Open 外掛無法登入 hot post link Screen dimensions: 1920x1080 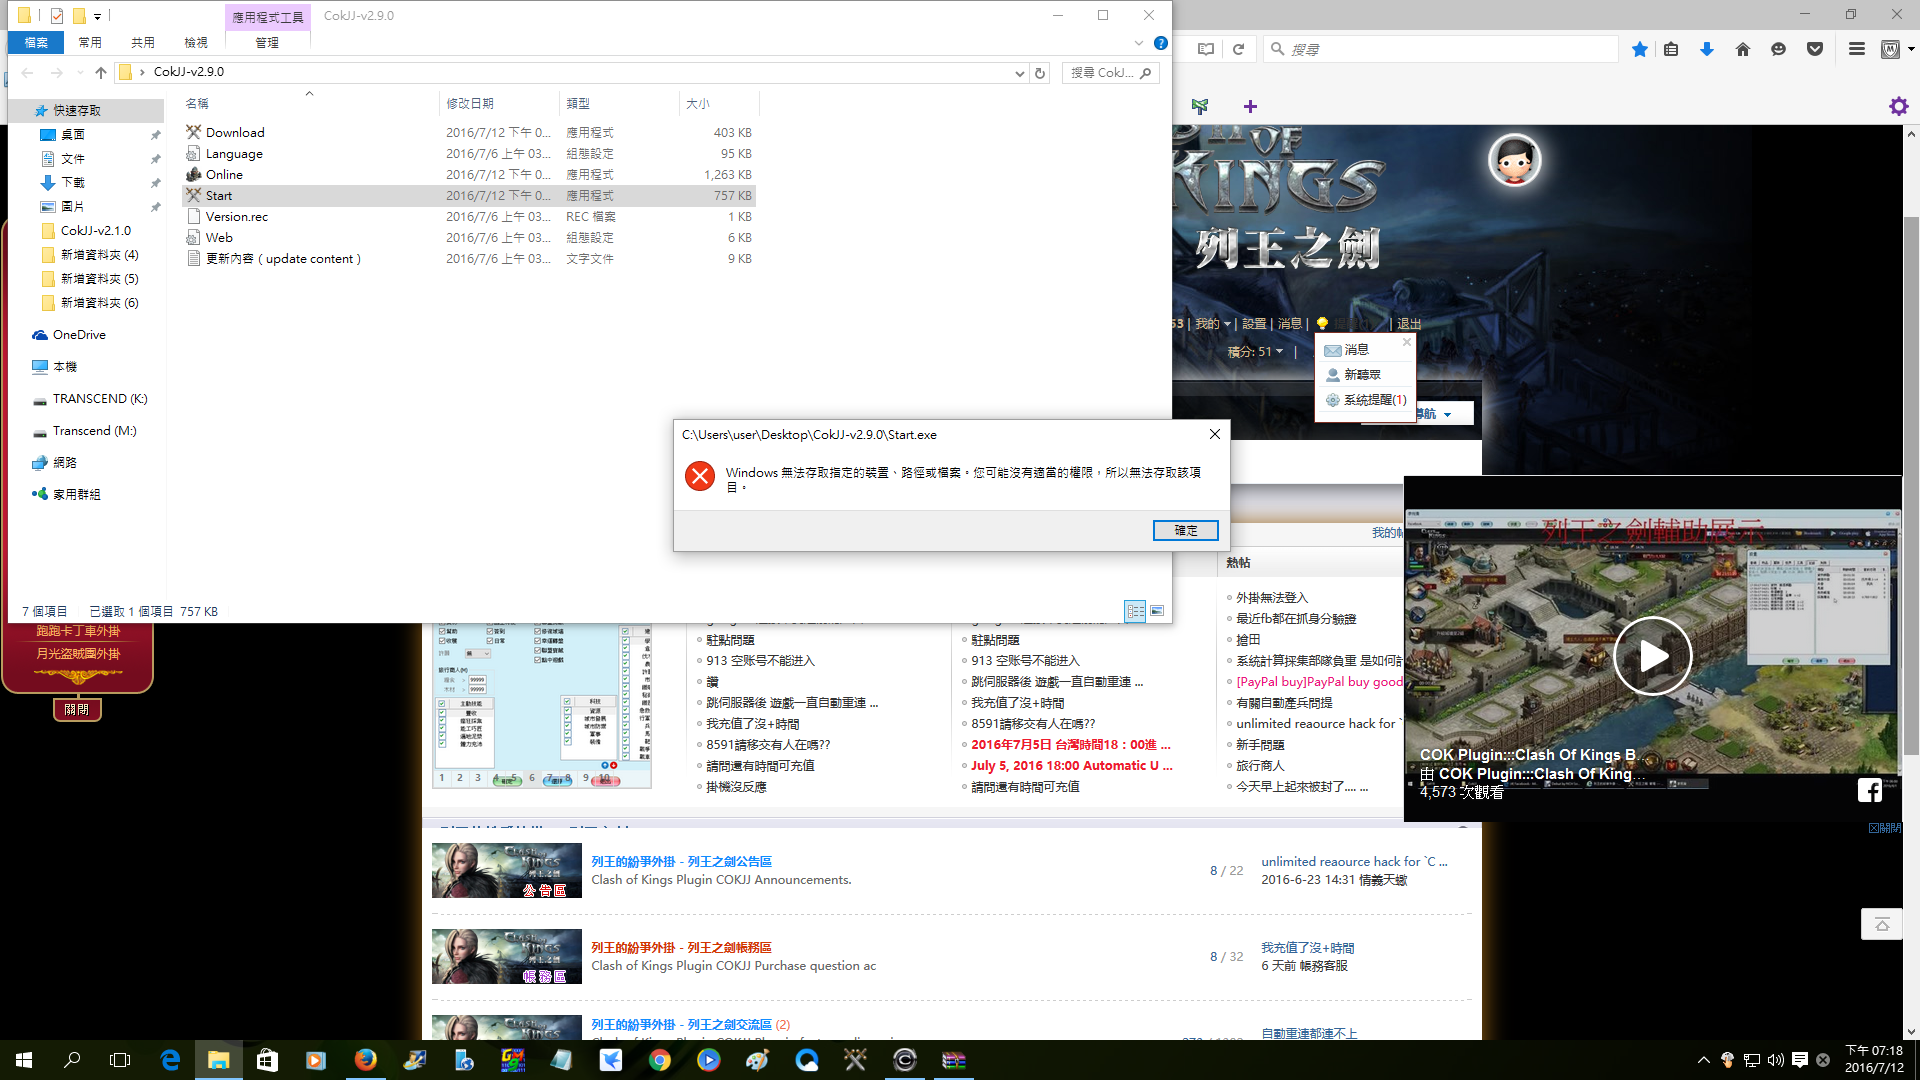coord(1271,597)
